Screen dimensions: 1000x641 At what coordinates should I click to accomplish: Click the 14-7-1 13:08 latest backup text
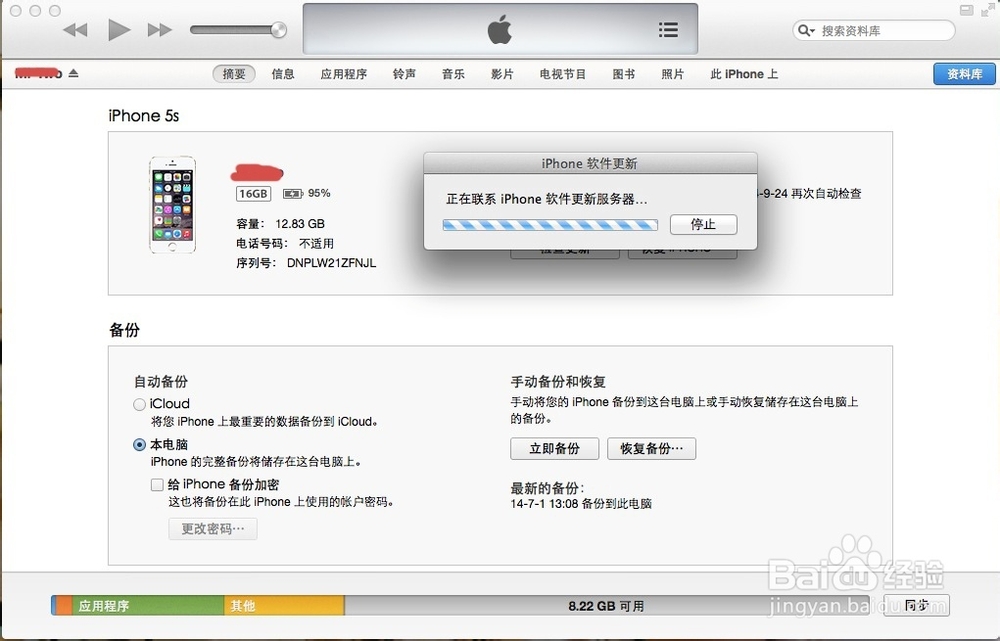[581, 504]
